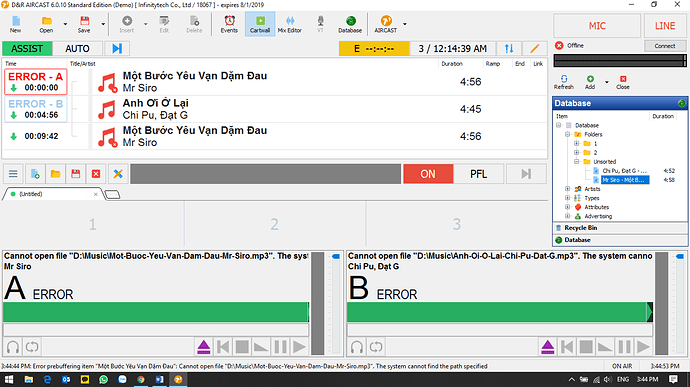Click the cartwall new page icon
The height and width of the screenshot is (387, 690).
tap(35, 174)
